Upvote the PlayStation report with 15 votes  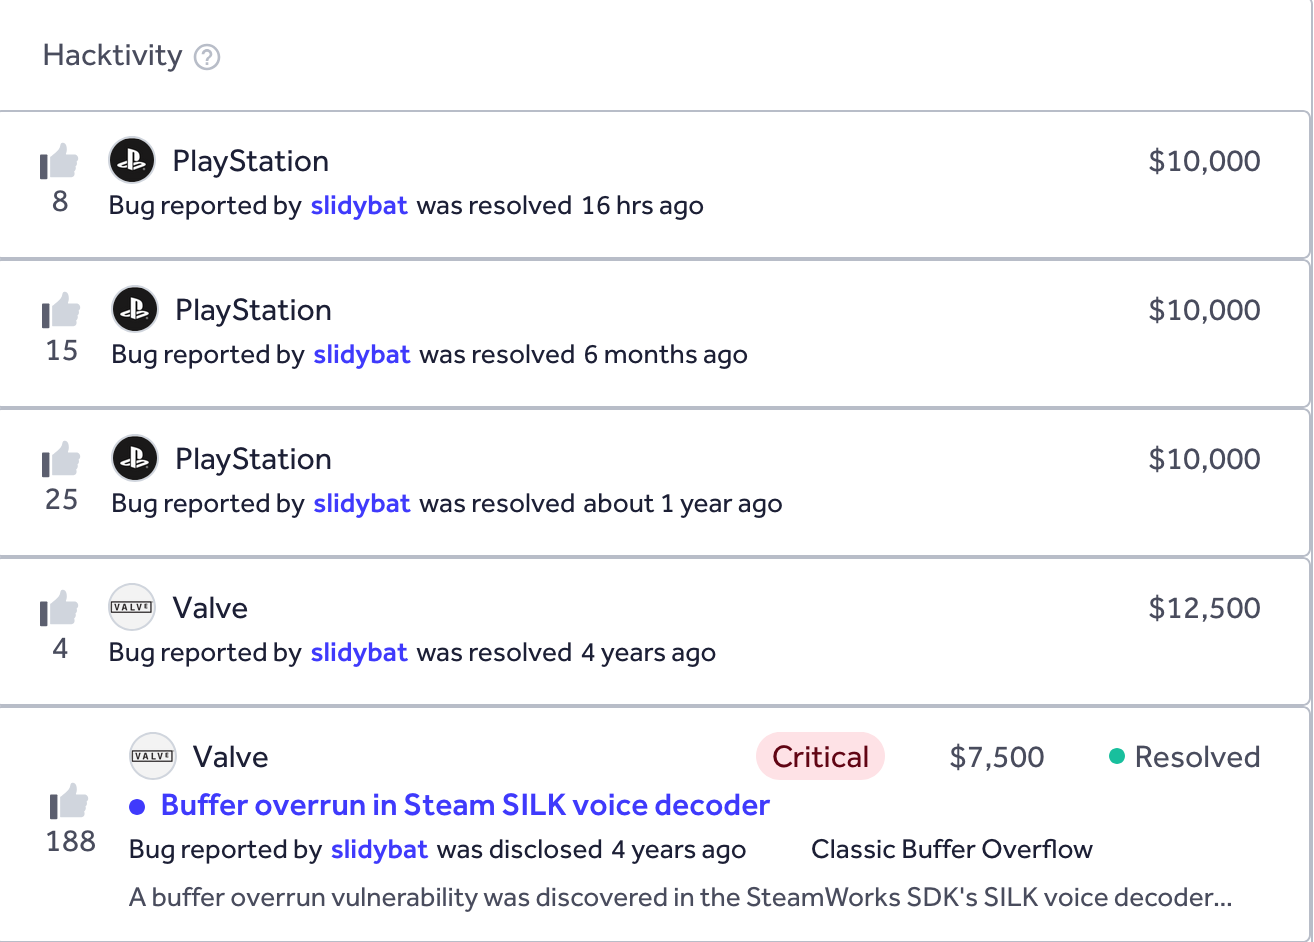tap(62, 311)
